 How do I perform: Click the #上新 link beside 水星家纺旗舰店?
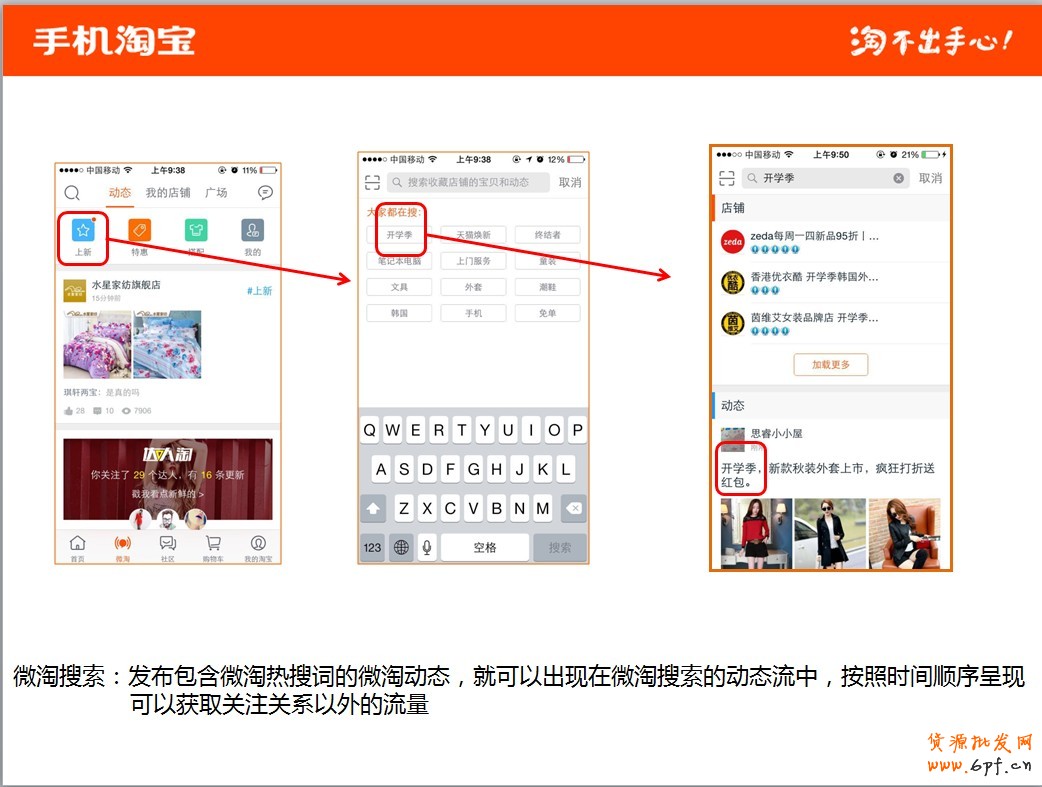point(259,291)
